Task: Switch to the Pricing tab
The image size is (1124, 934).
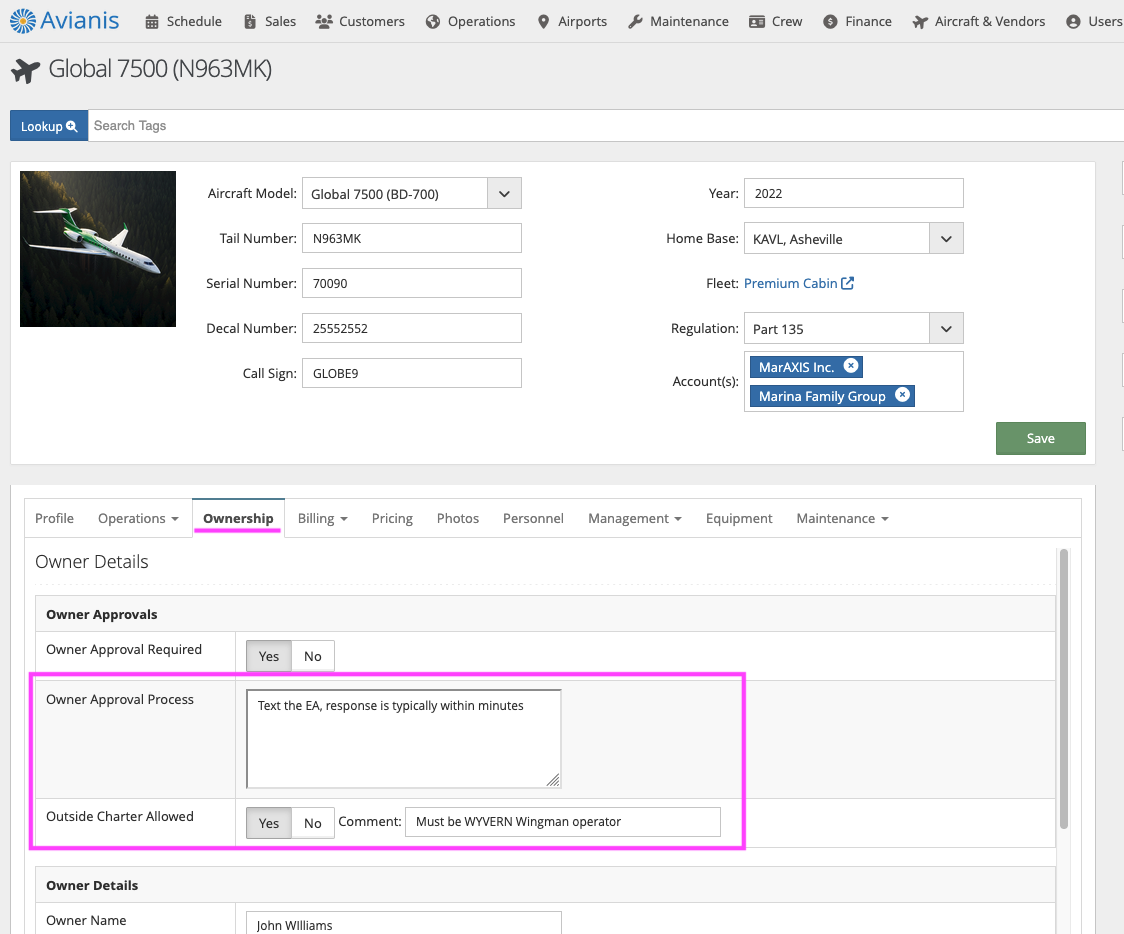Action: 392,518
